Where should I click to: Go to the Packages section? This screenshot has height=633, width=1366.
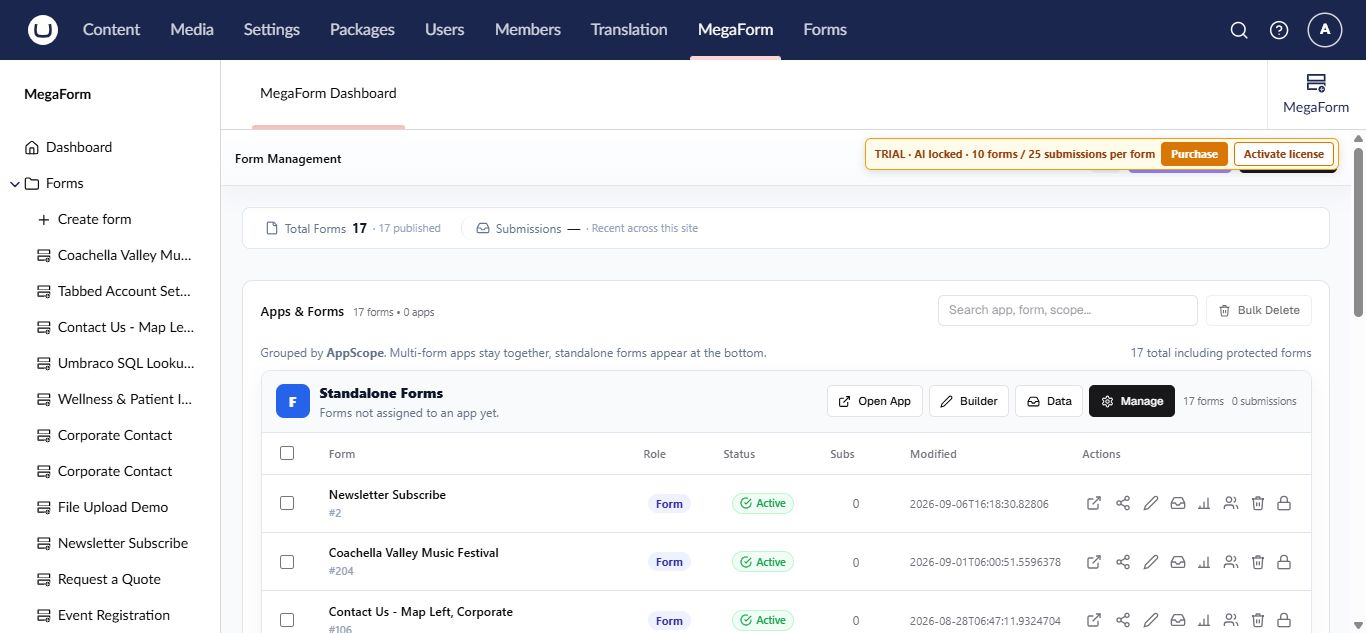tap(362, 30)
